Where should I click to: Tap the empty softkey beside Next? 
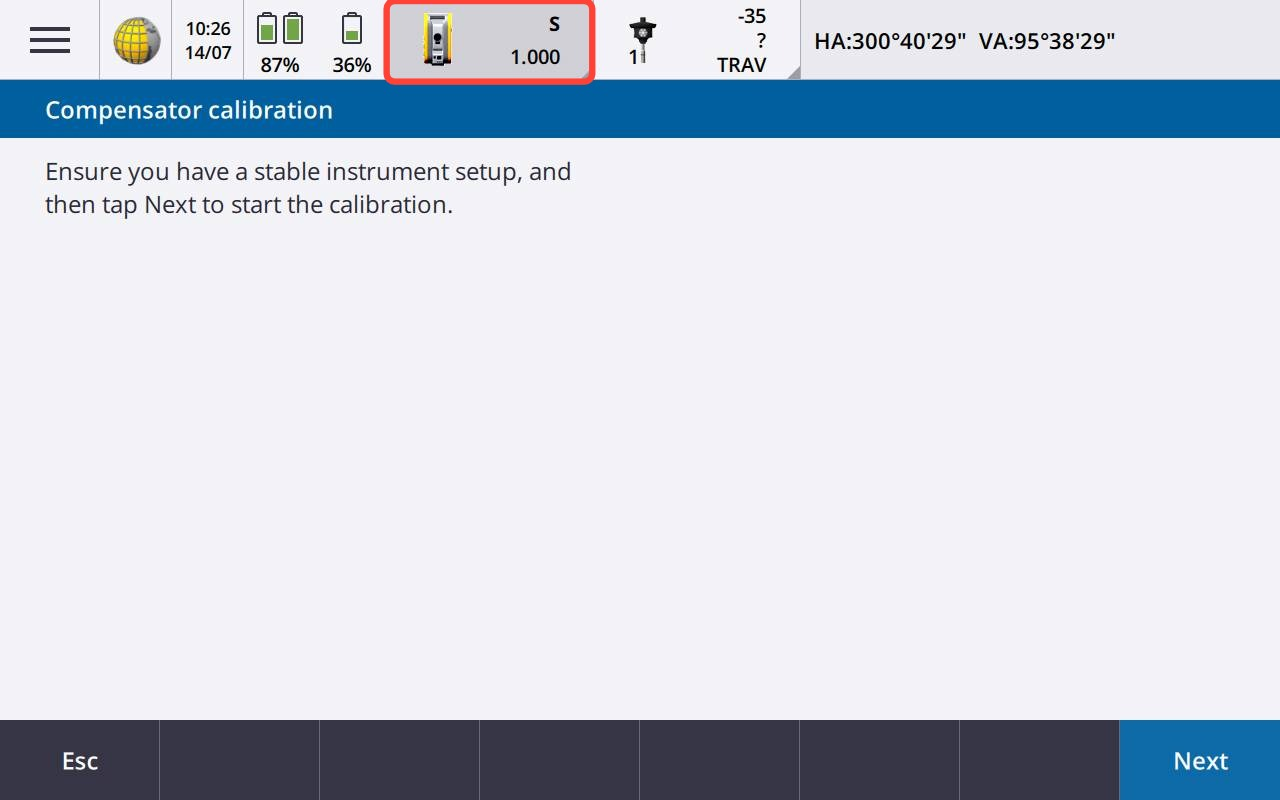(x=1040, y=761)
